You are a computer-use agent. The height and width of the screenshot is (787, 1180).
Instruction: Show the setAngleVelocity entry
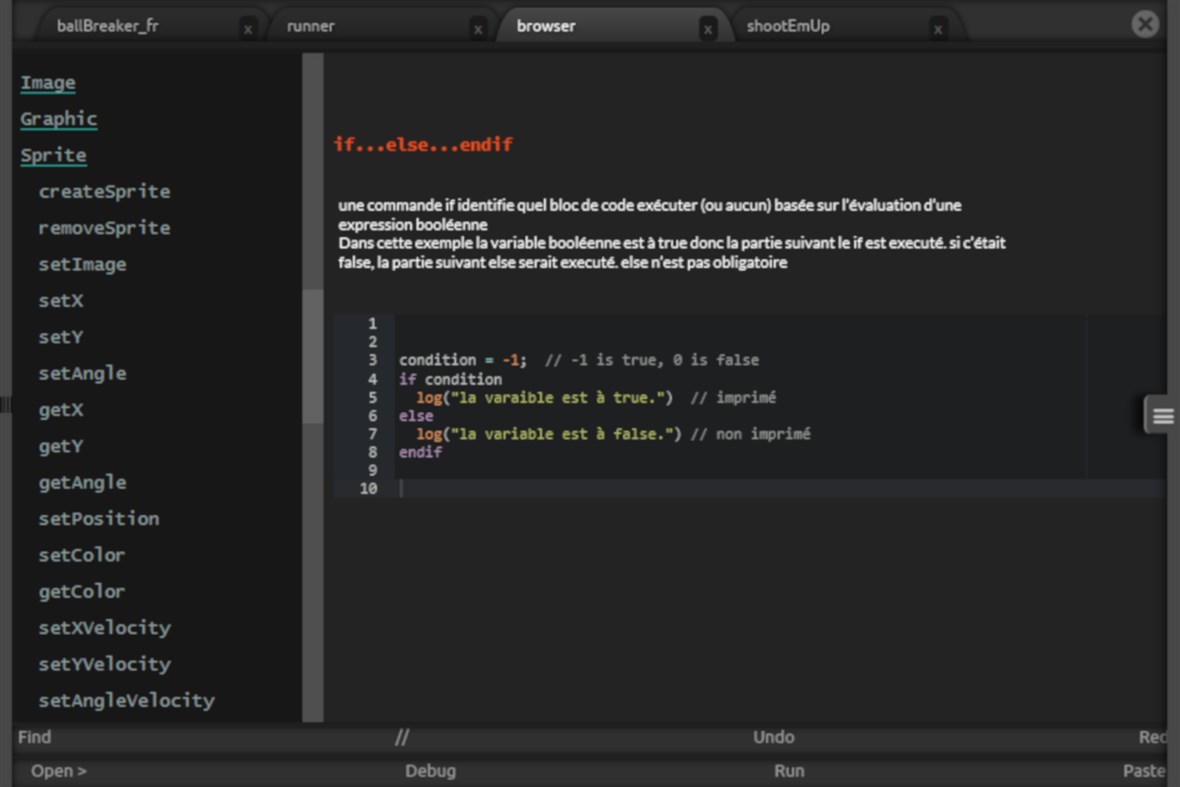pyautogui.click(x=126, y=700)
